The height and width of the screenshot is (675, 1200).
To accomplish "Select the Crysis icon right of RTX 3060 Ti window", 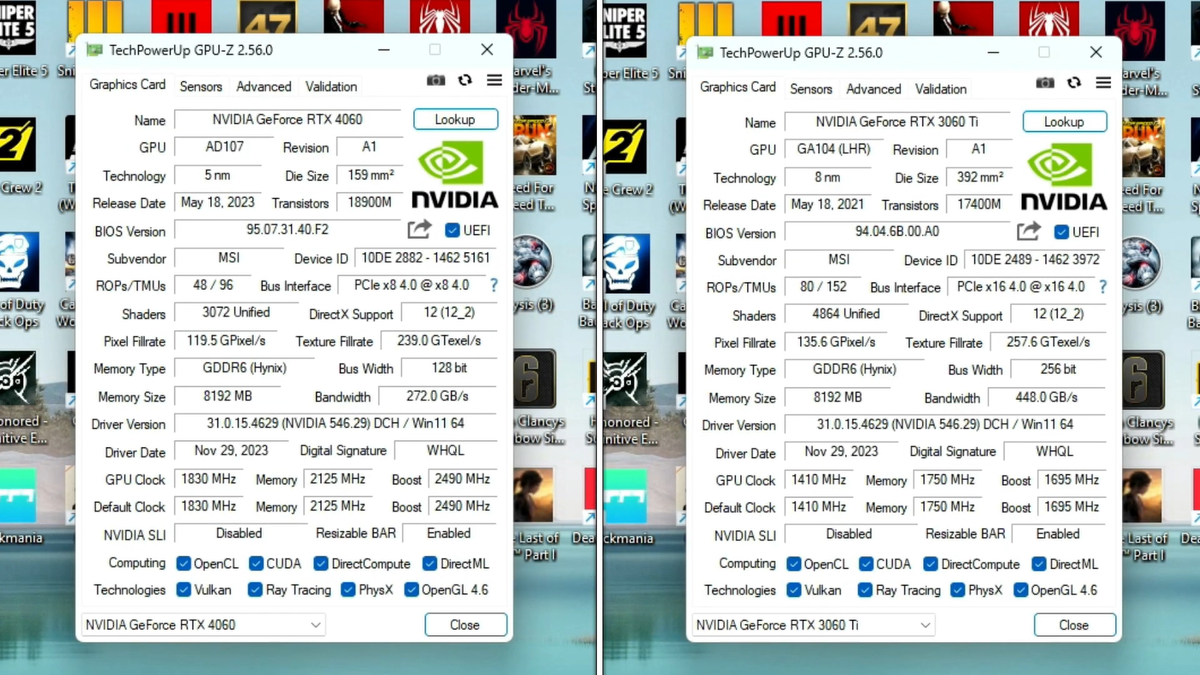I will [x=1144, y=263].
